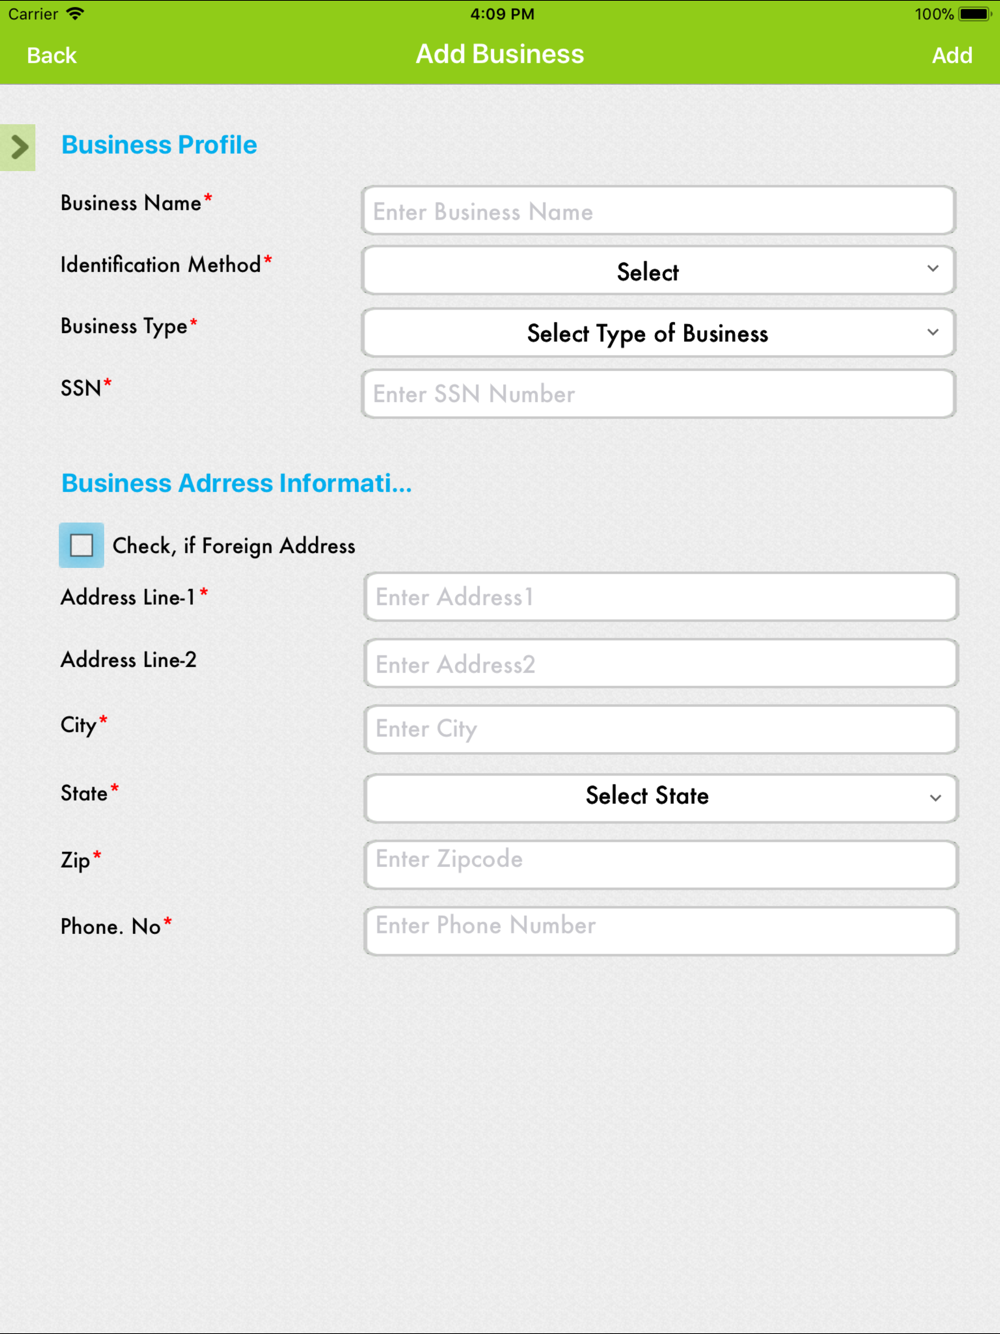The image size is (1000, 1334).
Task: Check the Foreign Address checkbox
Action: click(x=82, y=545)
